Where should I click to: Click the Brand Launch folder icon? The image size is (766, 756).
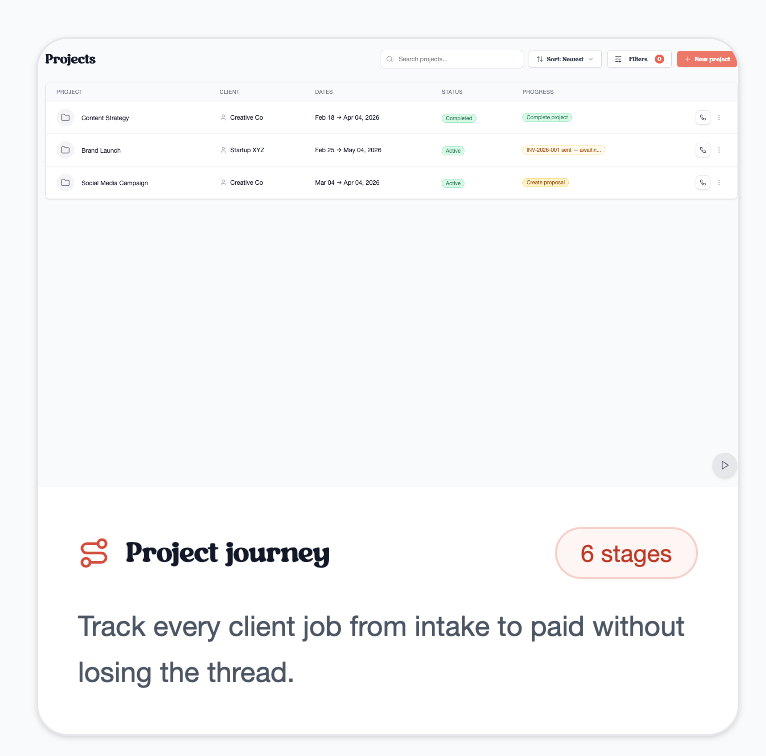[65, 150]
